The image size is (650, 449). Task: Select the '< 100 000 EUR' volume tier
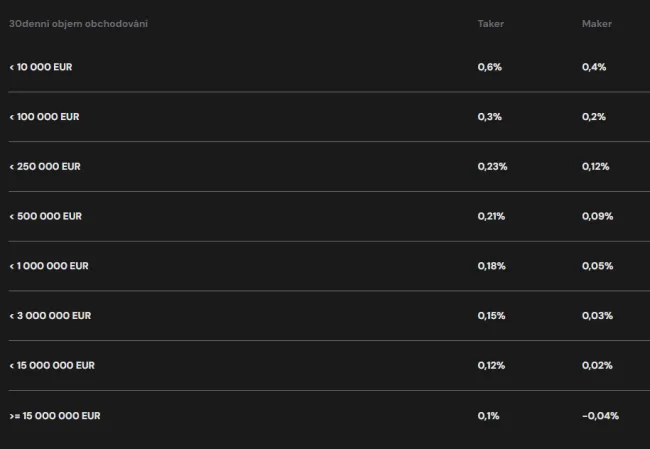pyautogui.click(x=44, y=117)
